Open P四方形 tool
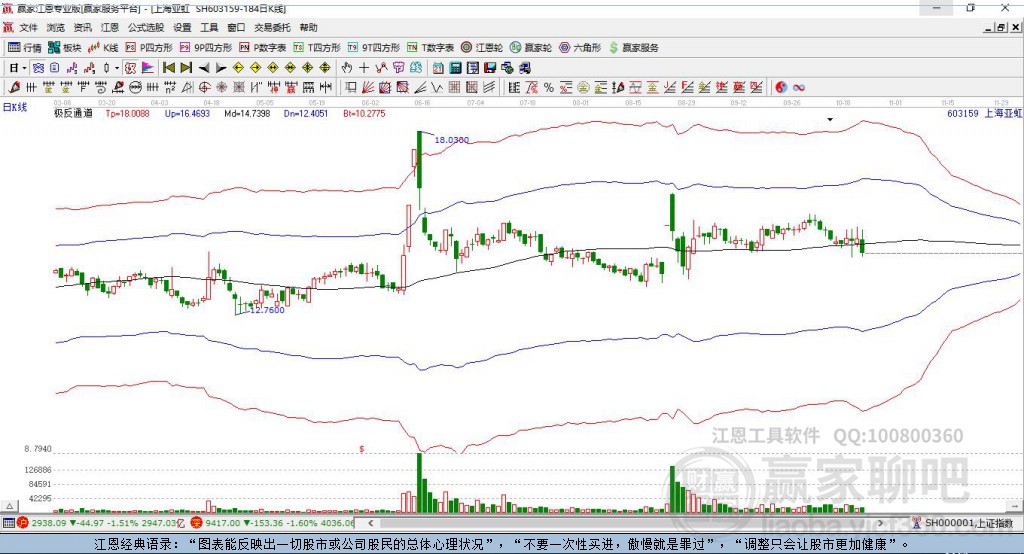Viewport: 1024px width, 554px height. [149, 48]
